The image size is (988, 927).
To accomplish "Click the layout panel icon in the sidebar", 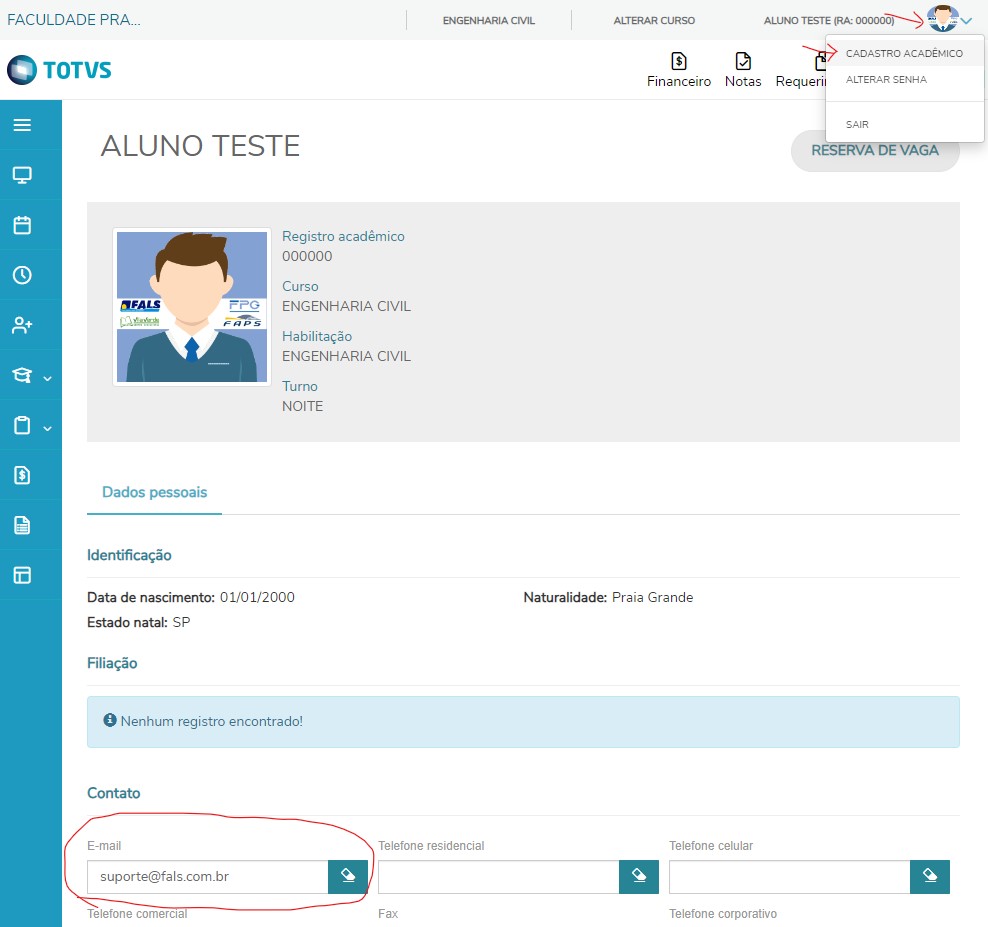I will [x=22, y=575].
